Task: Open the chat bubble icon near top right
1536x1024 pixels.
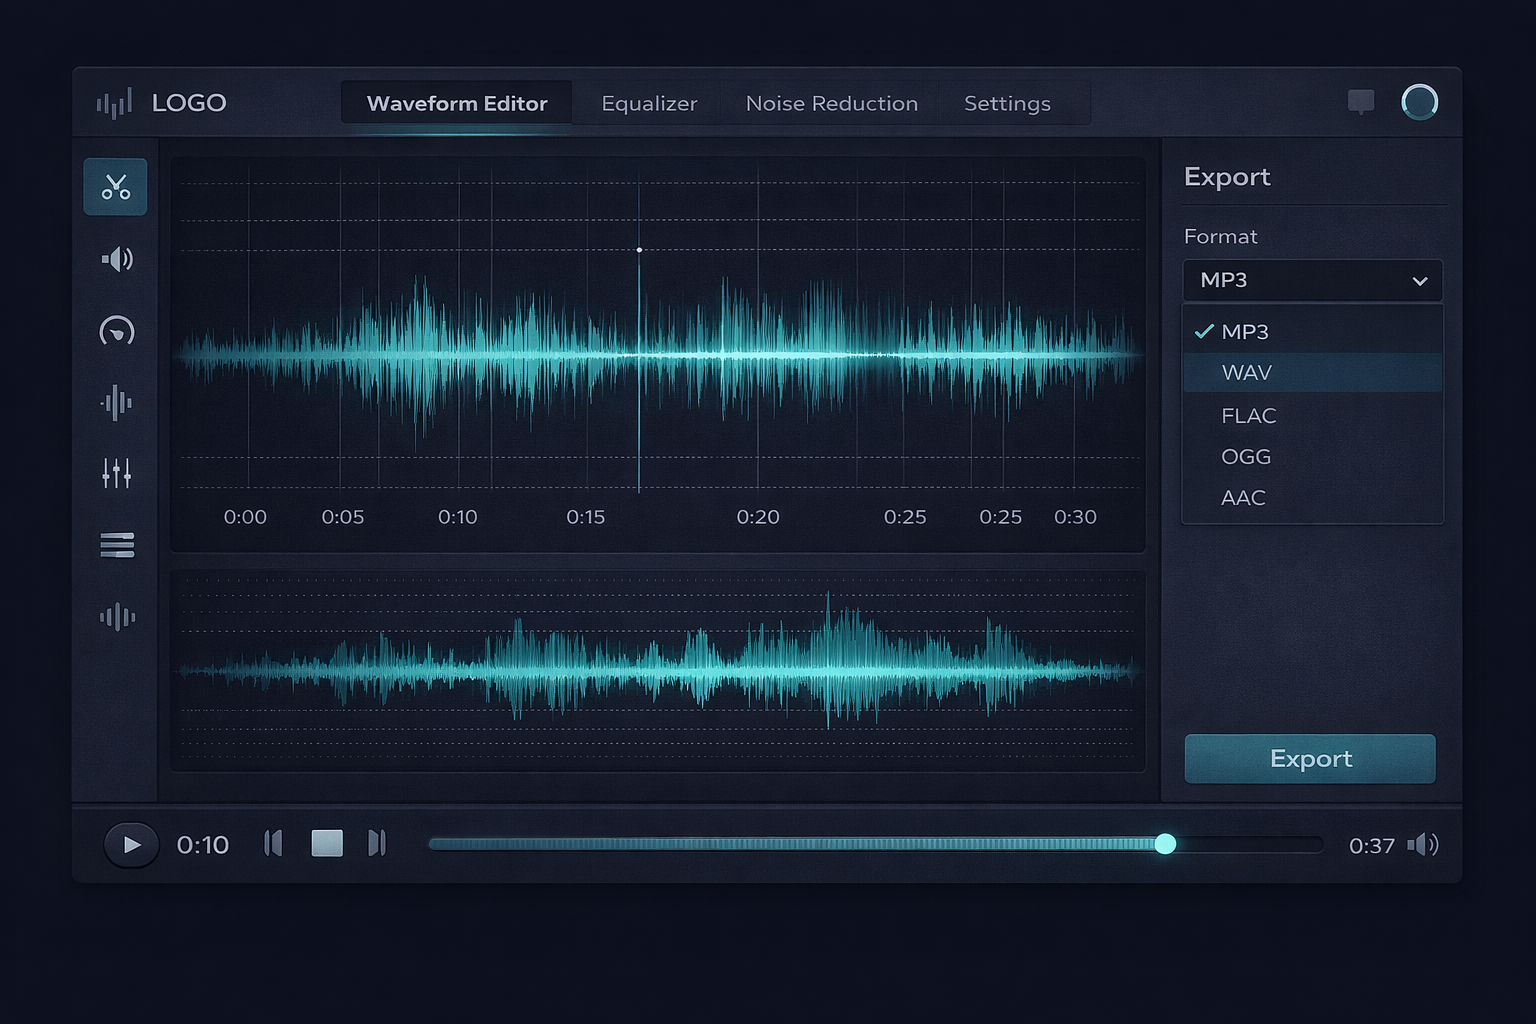Action: pyautogui.click(x=1360, y=101)
